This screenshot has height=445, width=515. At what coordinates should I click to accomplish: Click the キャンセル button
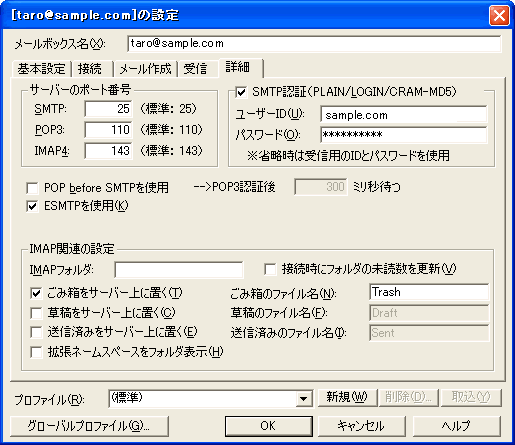point(361,426)
